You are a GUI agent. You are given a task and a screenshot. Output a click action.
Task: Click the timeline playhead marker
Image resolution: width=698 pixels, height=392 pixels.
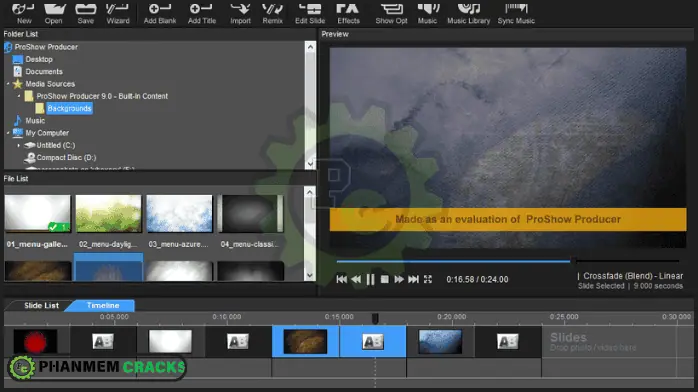pos(375,318)
